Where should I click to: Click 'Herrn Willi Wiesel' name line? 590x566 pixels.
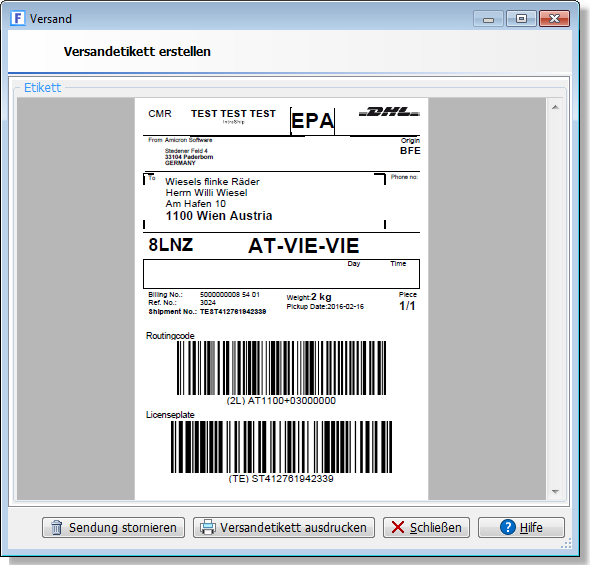tap(206, 193)
